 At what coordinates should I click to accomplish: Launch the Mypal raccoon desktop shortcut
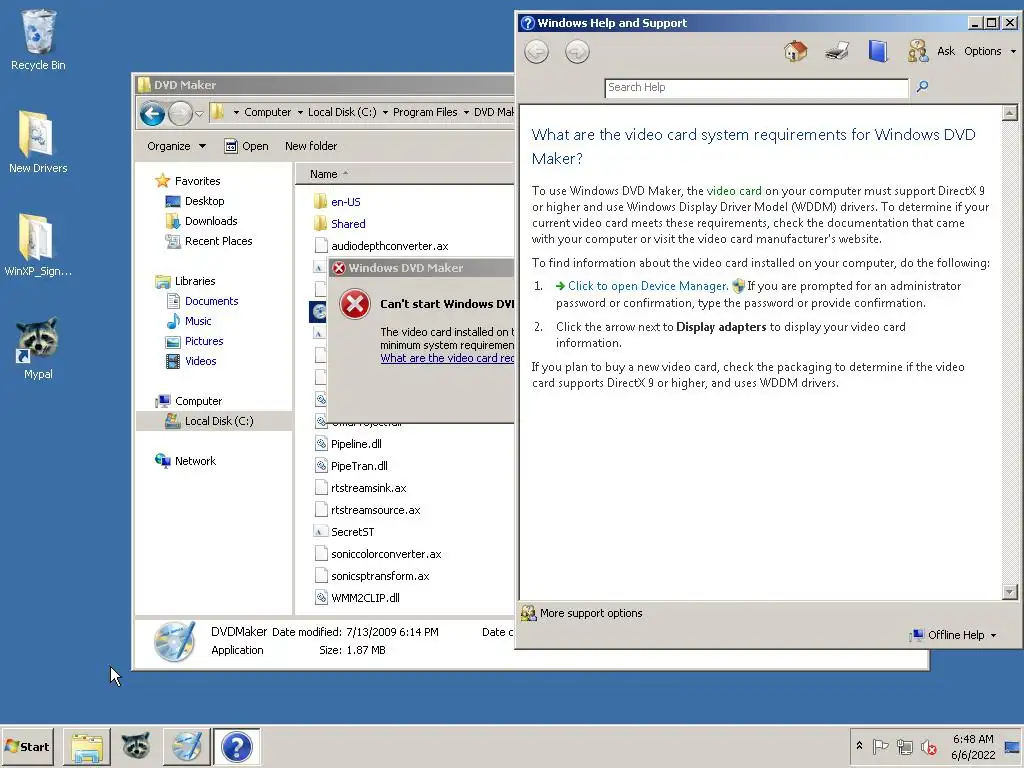click(x=38, y=347)
